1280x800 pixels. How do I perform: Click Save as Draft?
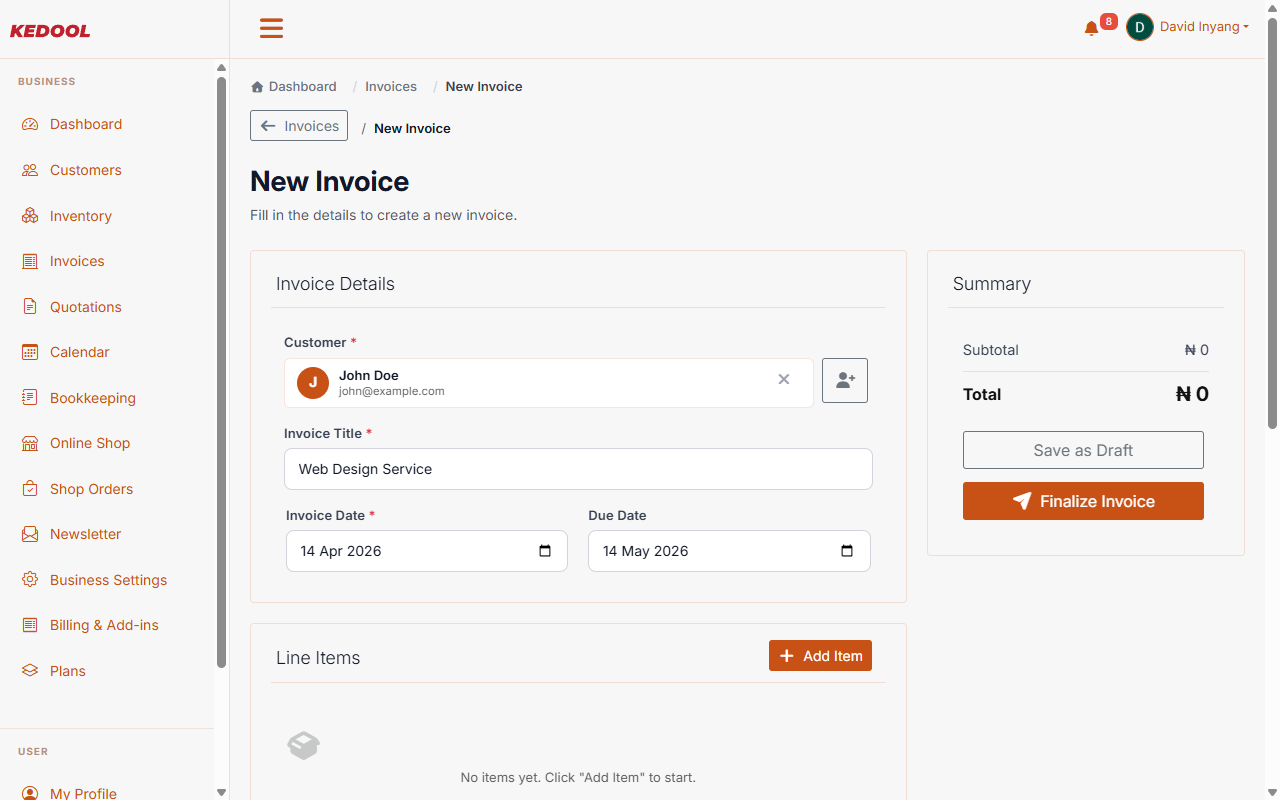[1083, 450]
